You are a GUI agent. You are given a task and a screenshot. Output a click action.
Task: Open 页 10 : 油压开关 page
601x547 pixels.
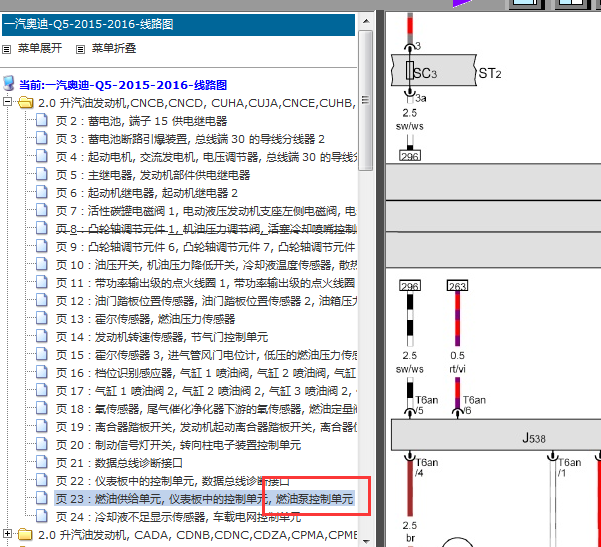(206, 265)
